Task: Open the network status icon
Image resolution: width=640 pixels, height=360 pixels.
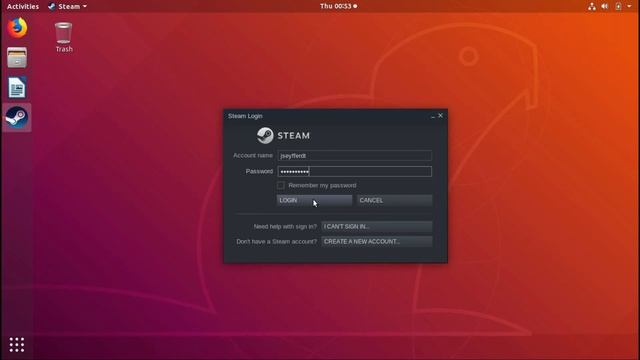Action: pos(591,6)
